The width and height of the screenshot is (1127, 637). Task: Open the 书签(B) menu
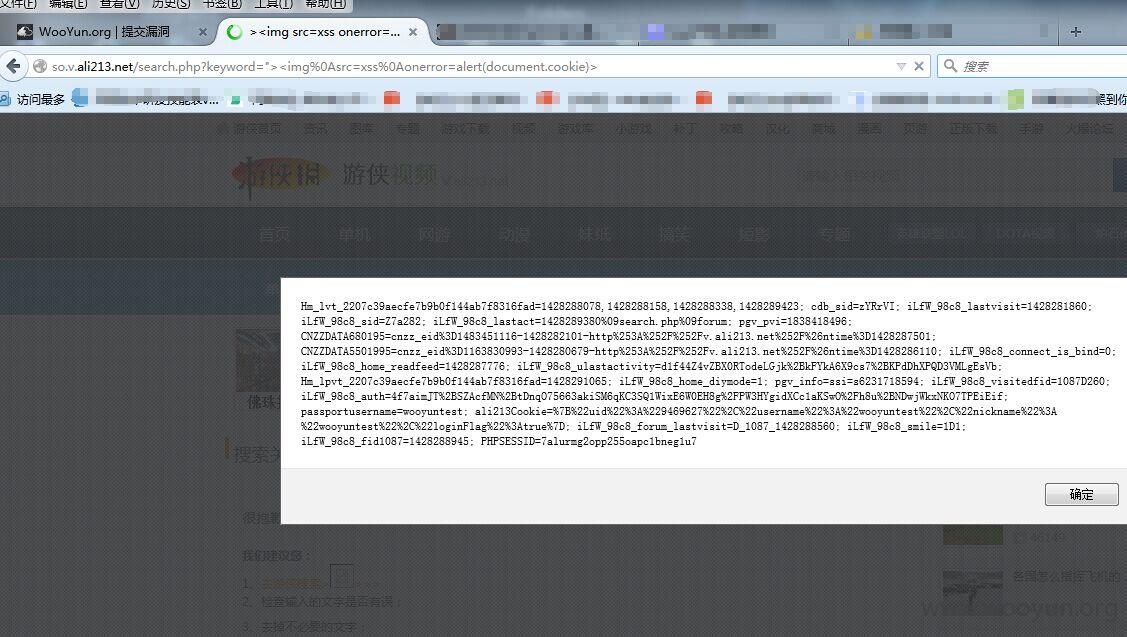(222, 4)
